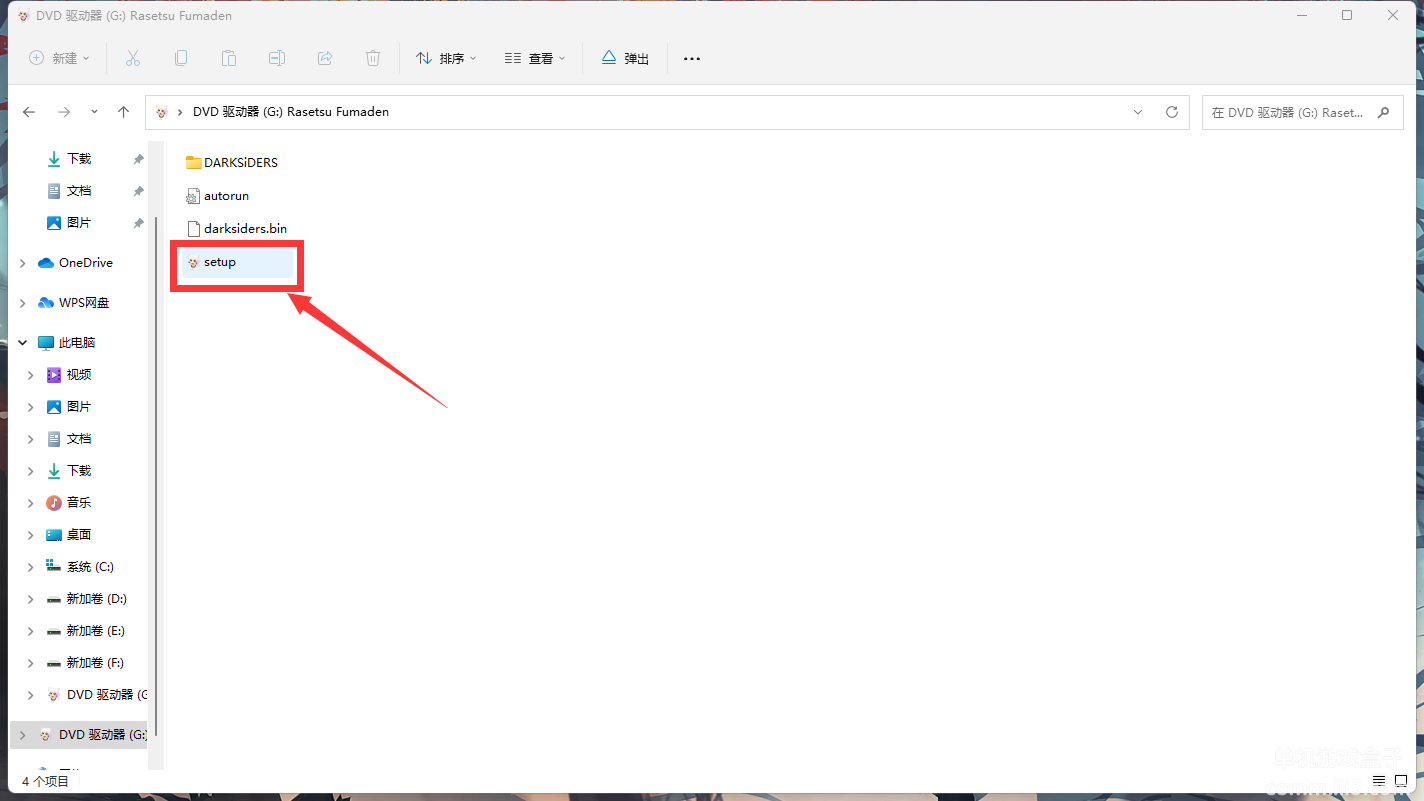The height and width of the screenshot is (801, 1424).
Task: Click the Share icon in toolbar
Action: click(325, 58)
